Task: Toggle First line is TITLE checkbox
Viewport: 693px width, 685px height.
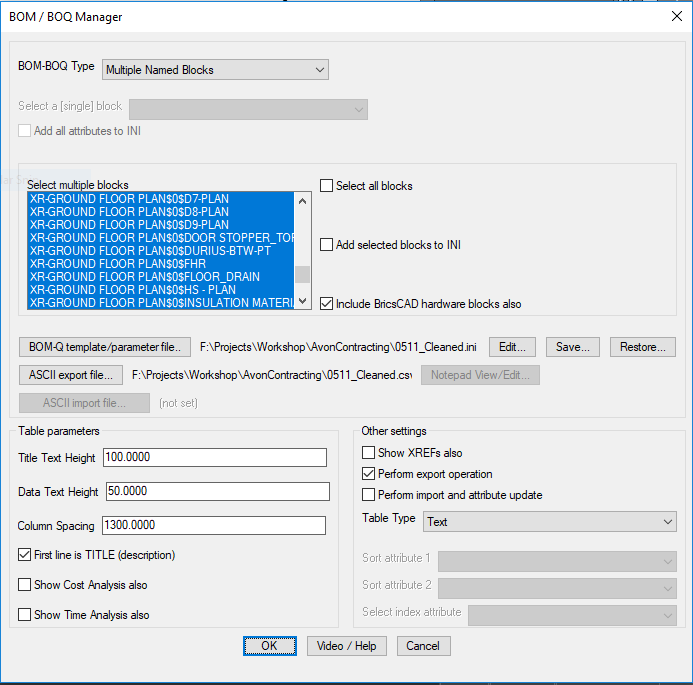Action: click(25, 555)
